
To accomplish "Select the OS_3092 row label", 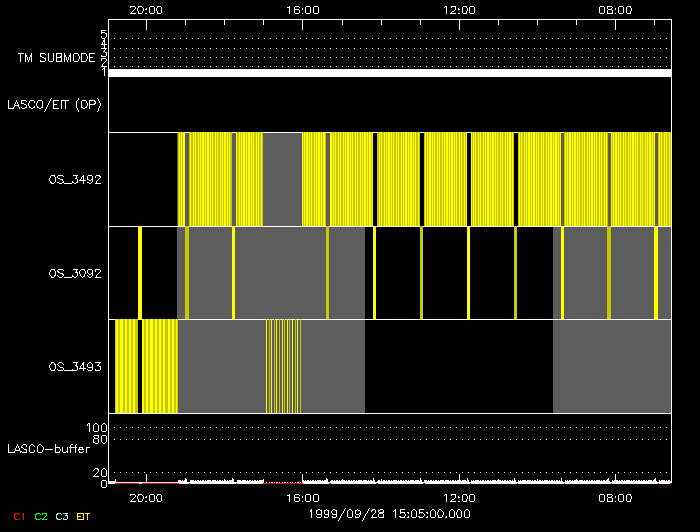I will tap(75, 273).
